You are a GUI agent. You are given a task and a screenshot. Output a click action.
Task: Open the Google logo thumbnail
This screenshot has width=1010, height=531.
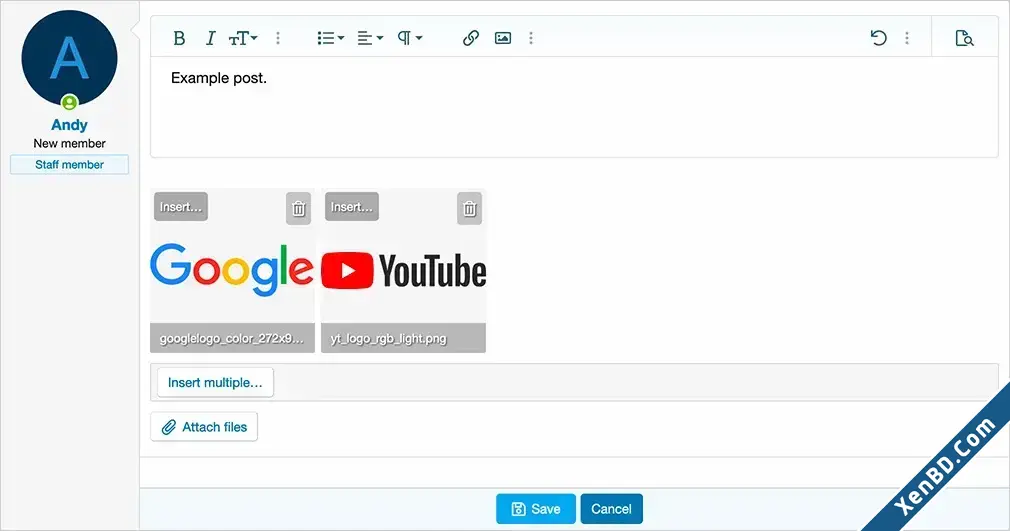point(232,270)
